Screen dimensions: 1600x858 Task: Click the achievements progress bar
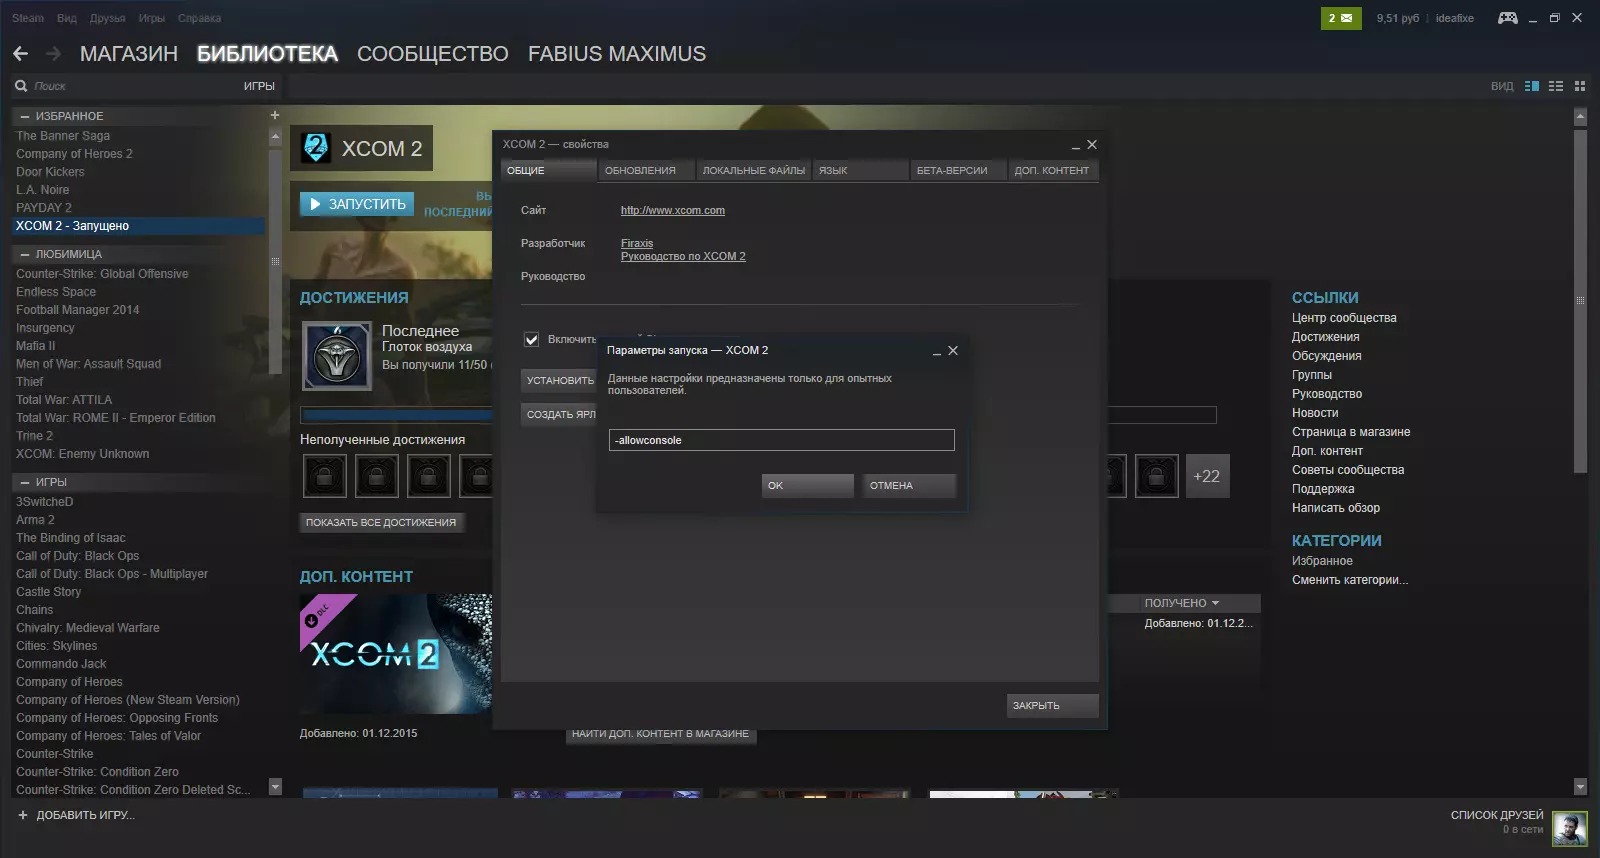(x=758, y=415)
